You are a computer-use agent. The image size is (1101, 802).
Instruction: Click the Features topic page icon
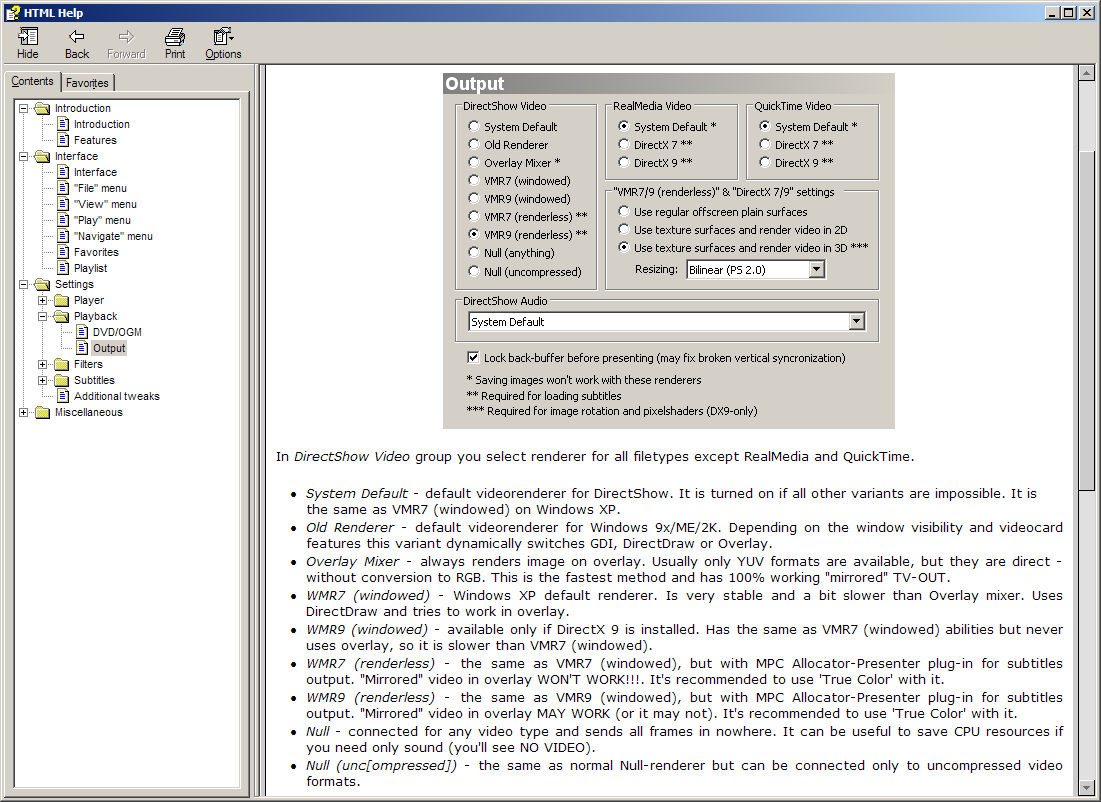[63, 140]
